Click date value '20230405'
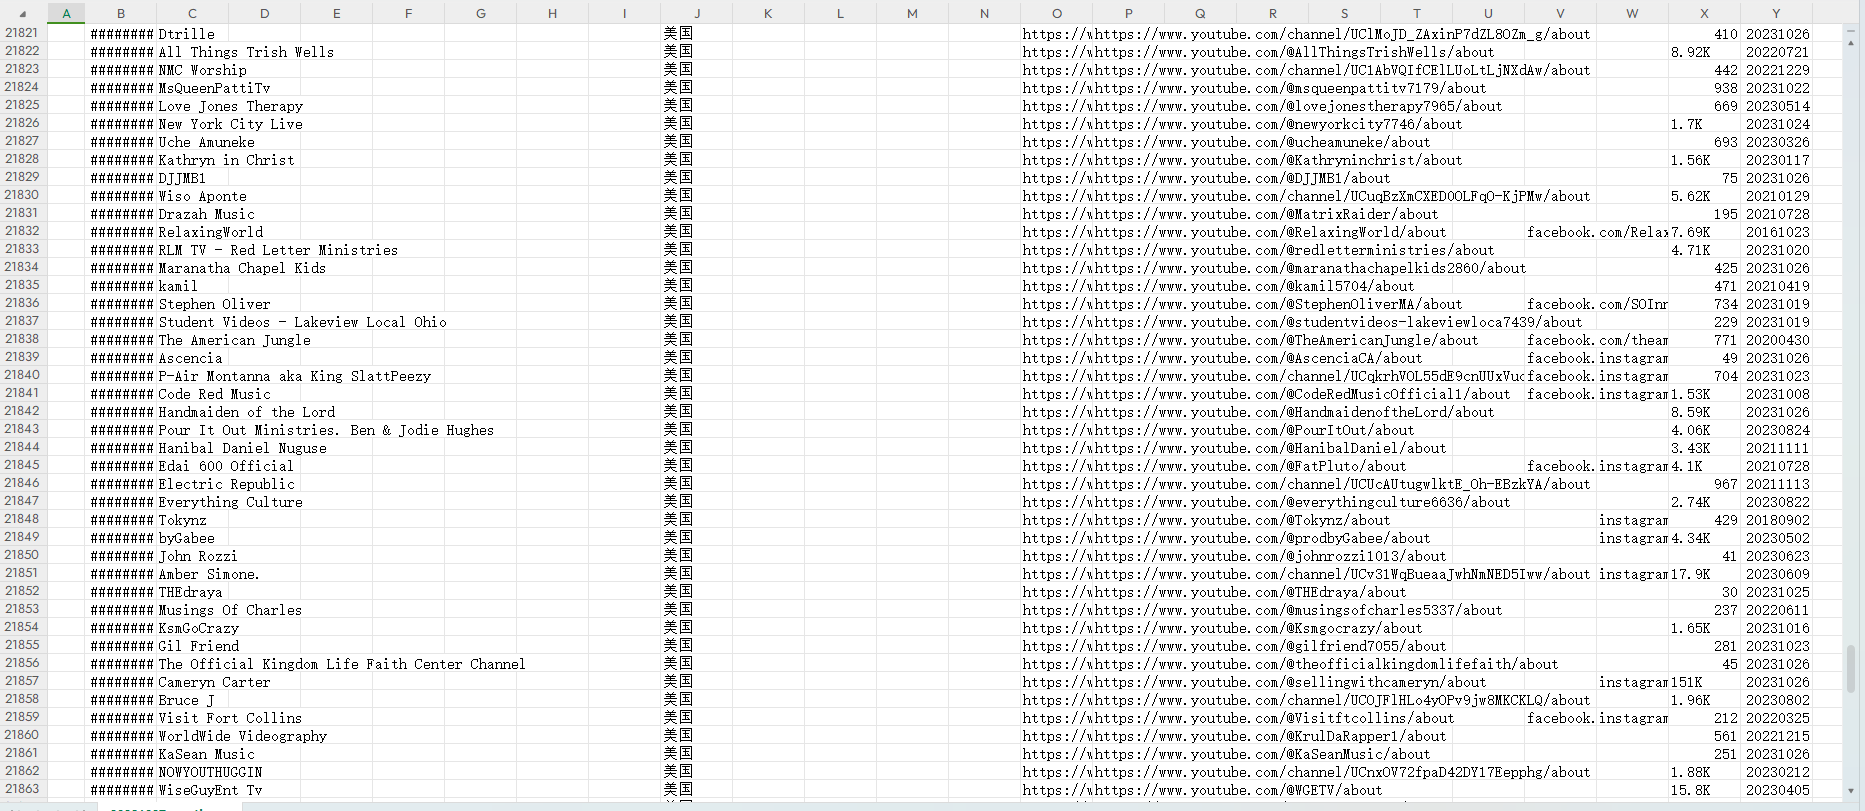This screenshot has height=811, width=1865. [x=1777, y=790]
